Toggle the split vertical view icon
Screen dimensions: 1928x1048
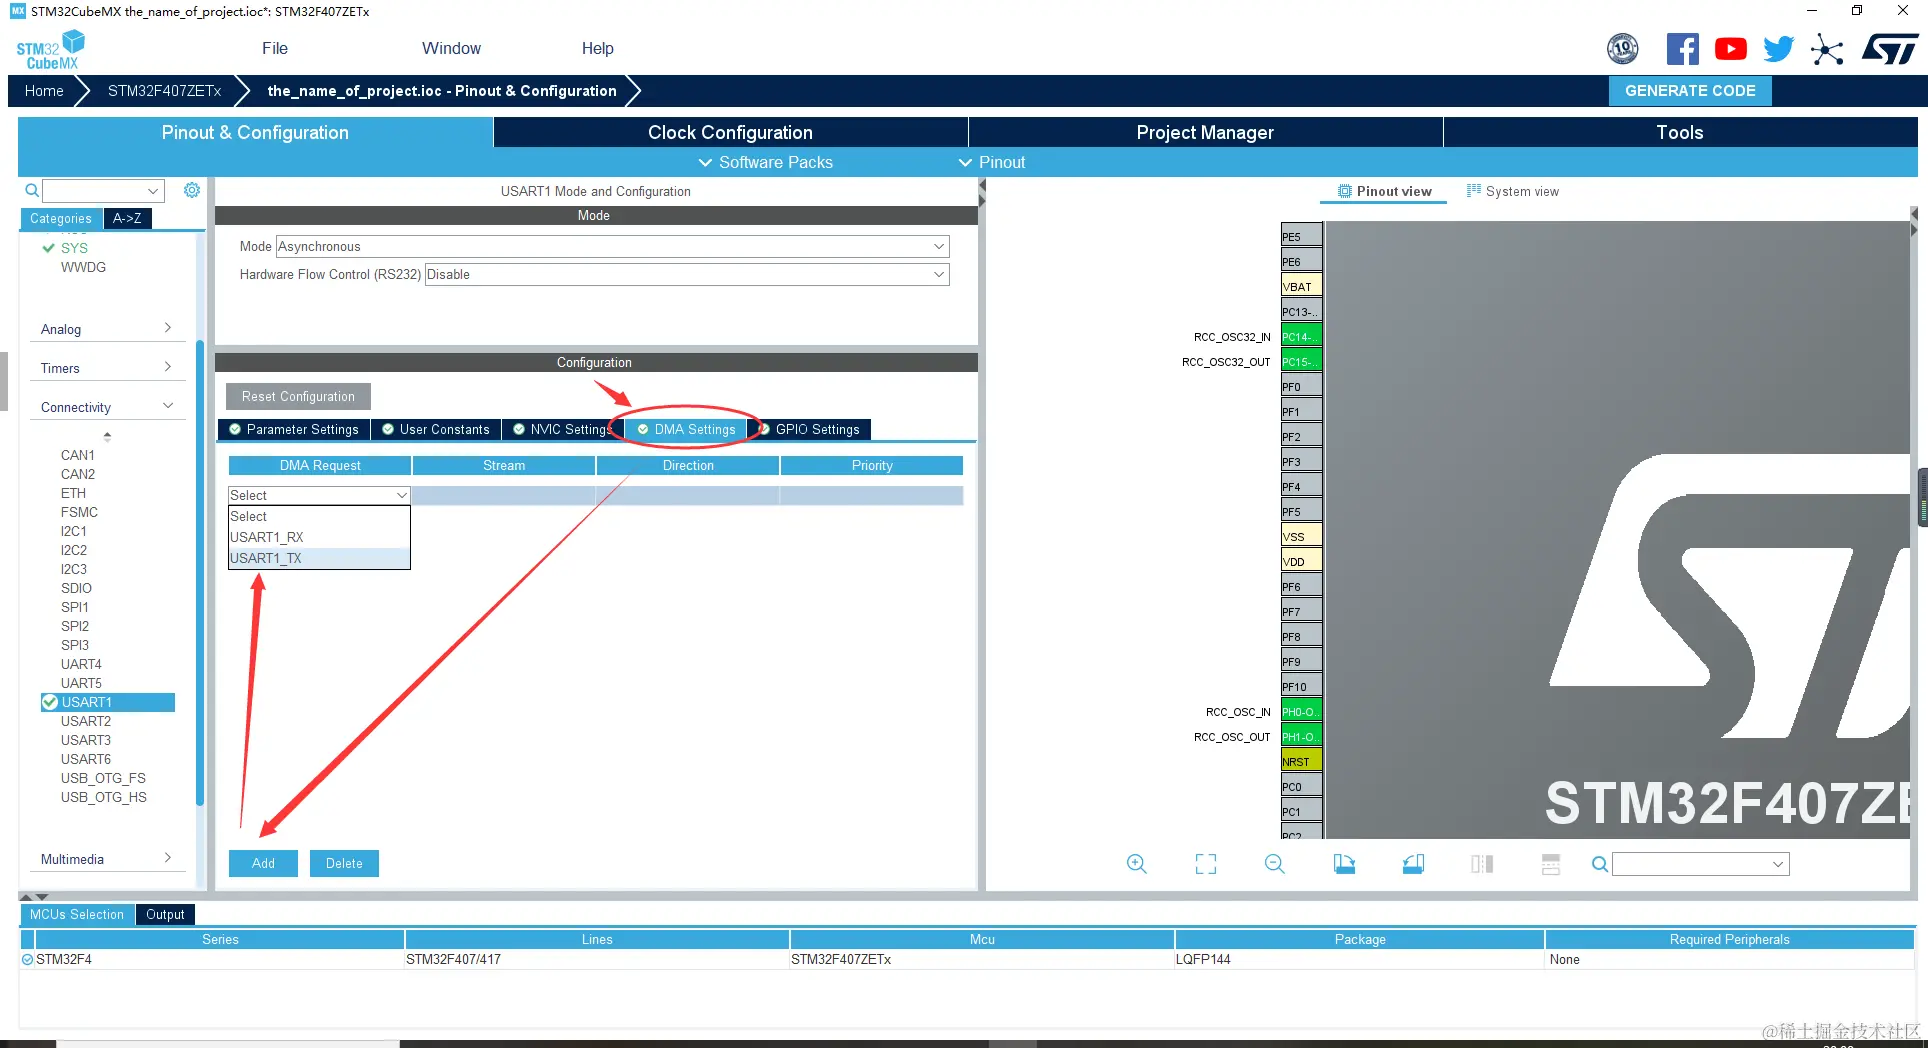tap(1482, 864)
